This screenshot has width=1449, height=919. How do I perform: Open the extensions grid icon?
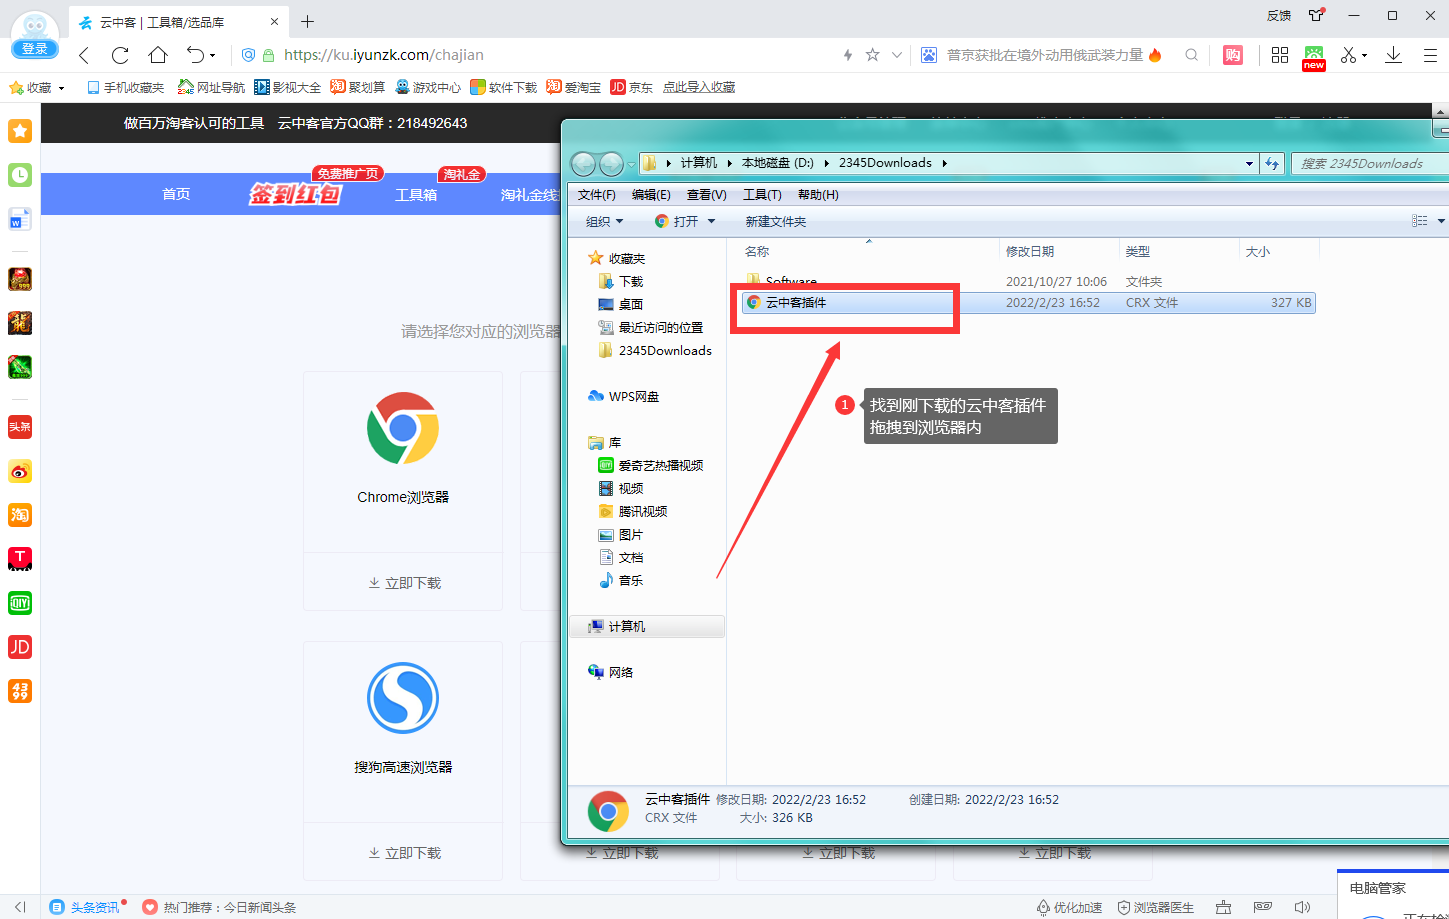1279,55
